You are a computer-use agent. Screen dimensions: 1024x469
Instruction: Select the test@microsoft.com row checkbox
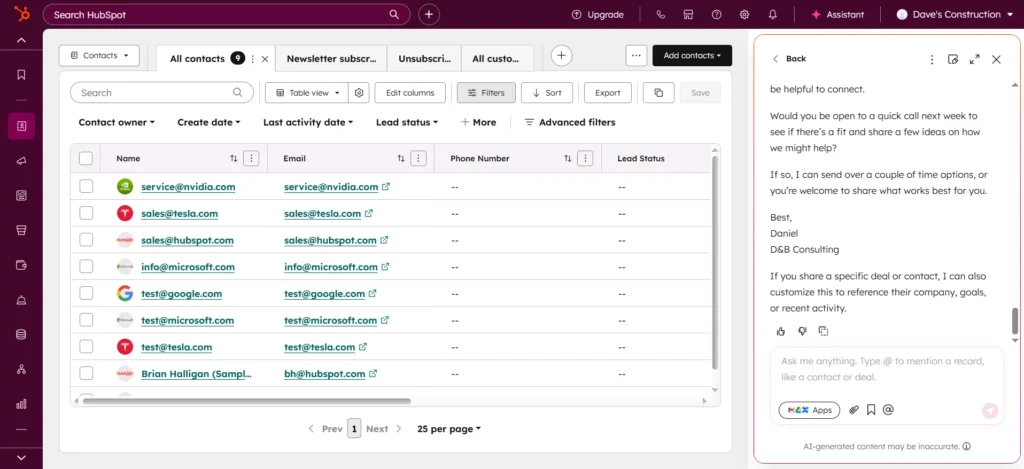pyautogui.click(x=86, y=320)
